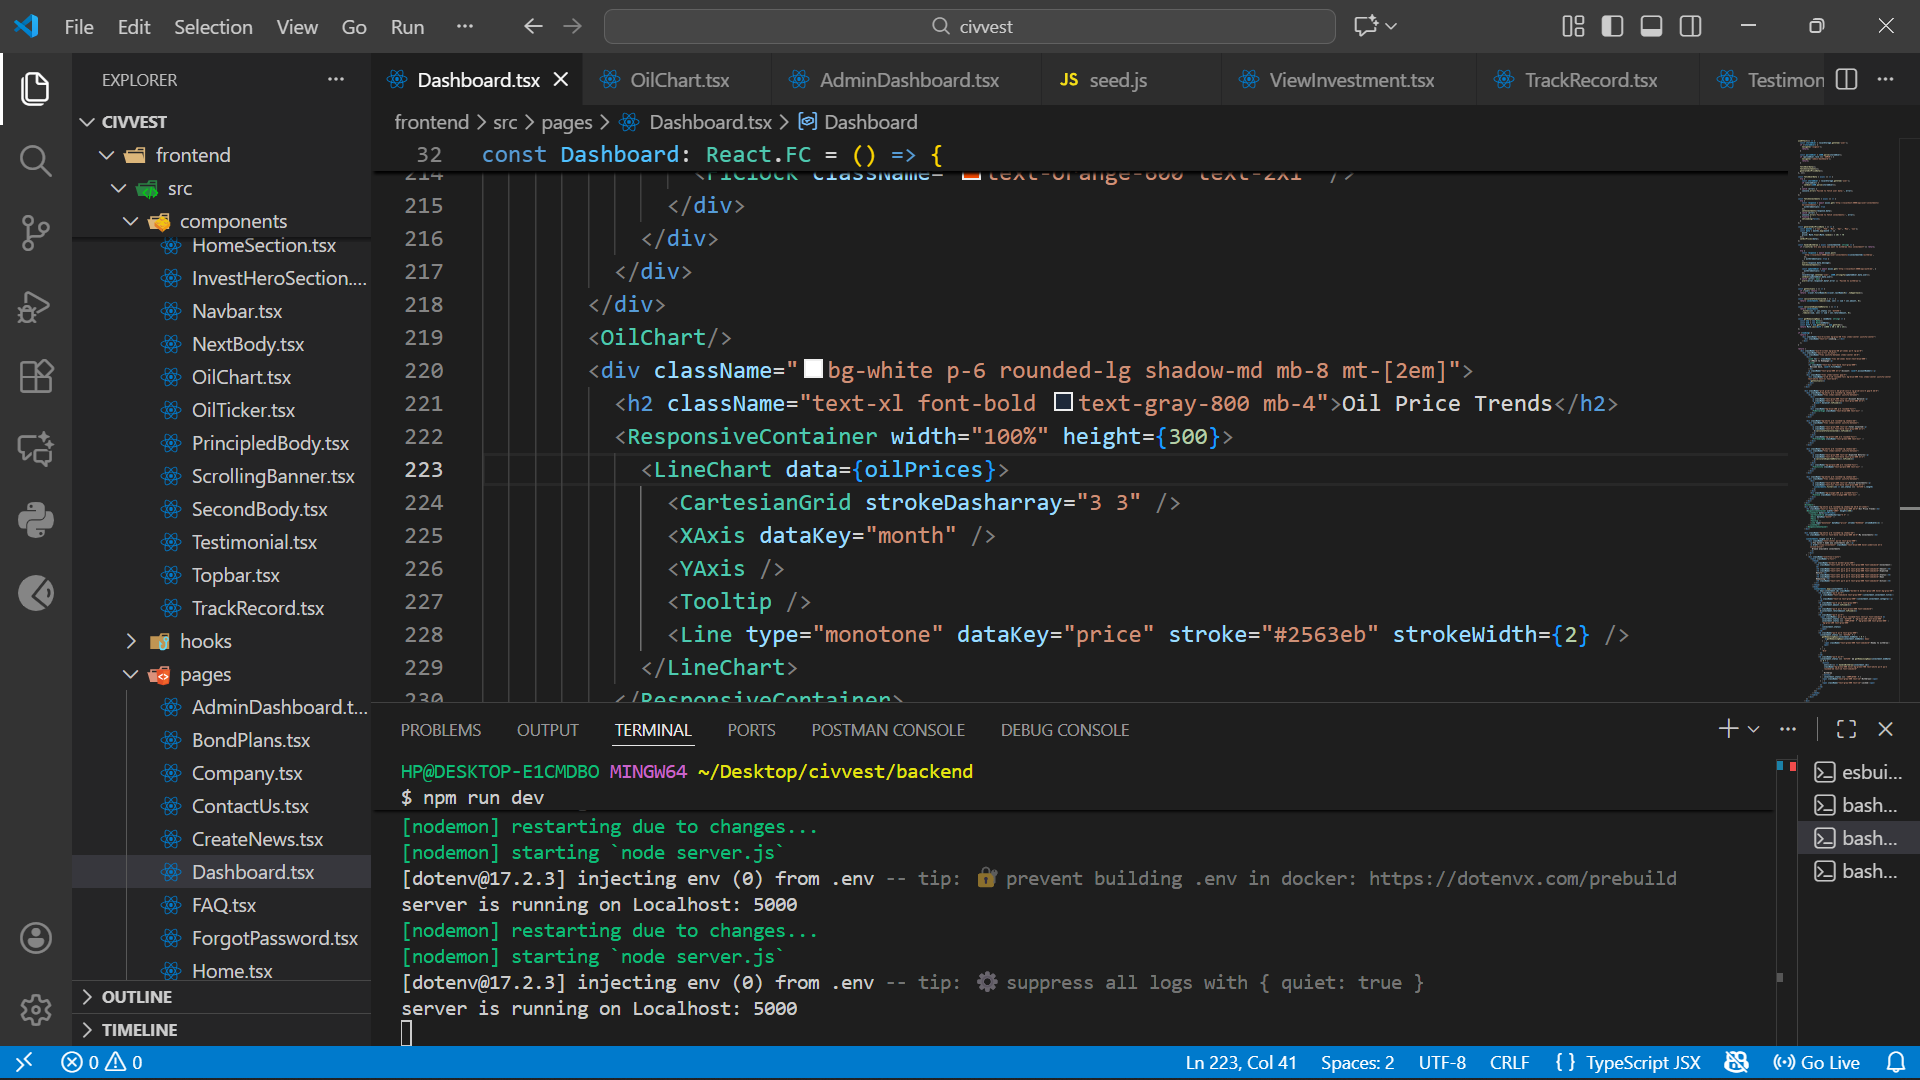Image resolution: width=1920 pixels, height=1080 pixels.
Task: Open BondPlans.tsx in the explorer
Action: [250, 740]
